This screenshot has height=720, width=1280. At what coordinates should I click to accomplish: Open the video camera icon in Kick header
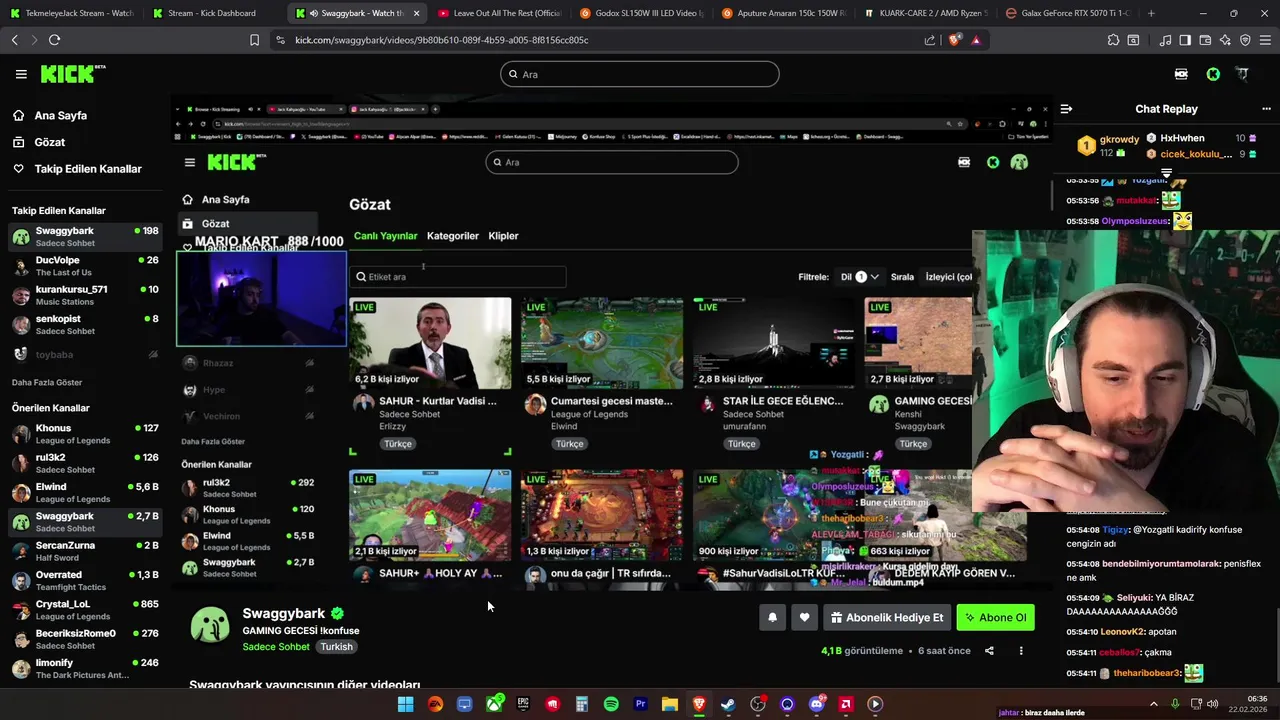point(1181,74)
